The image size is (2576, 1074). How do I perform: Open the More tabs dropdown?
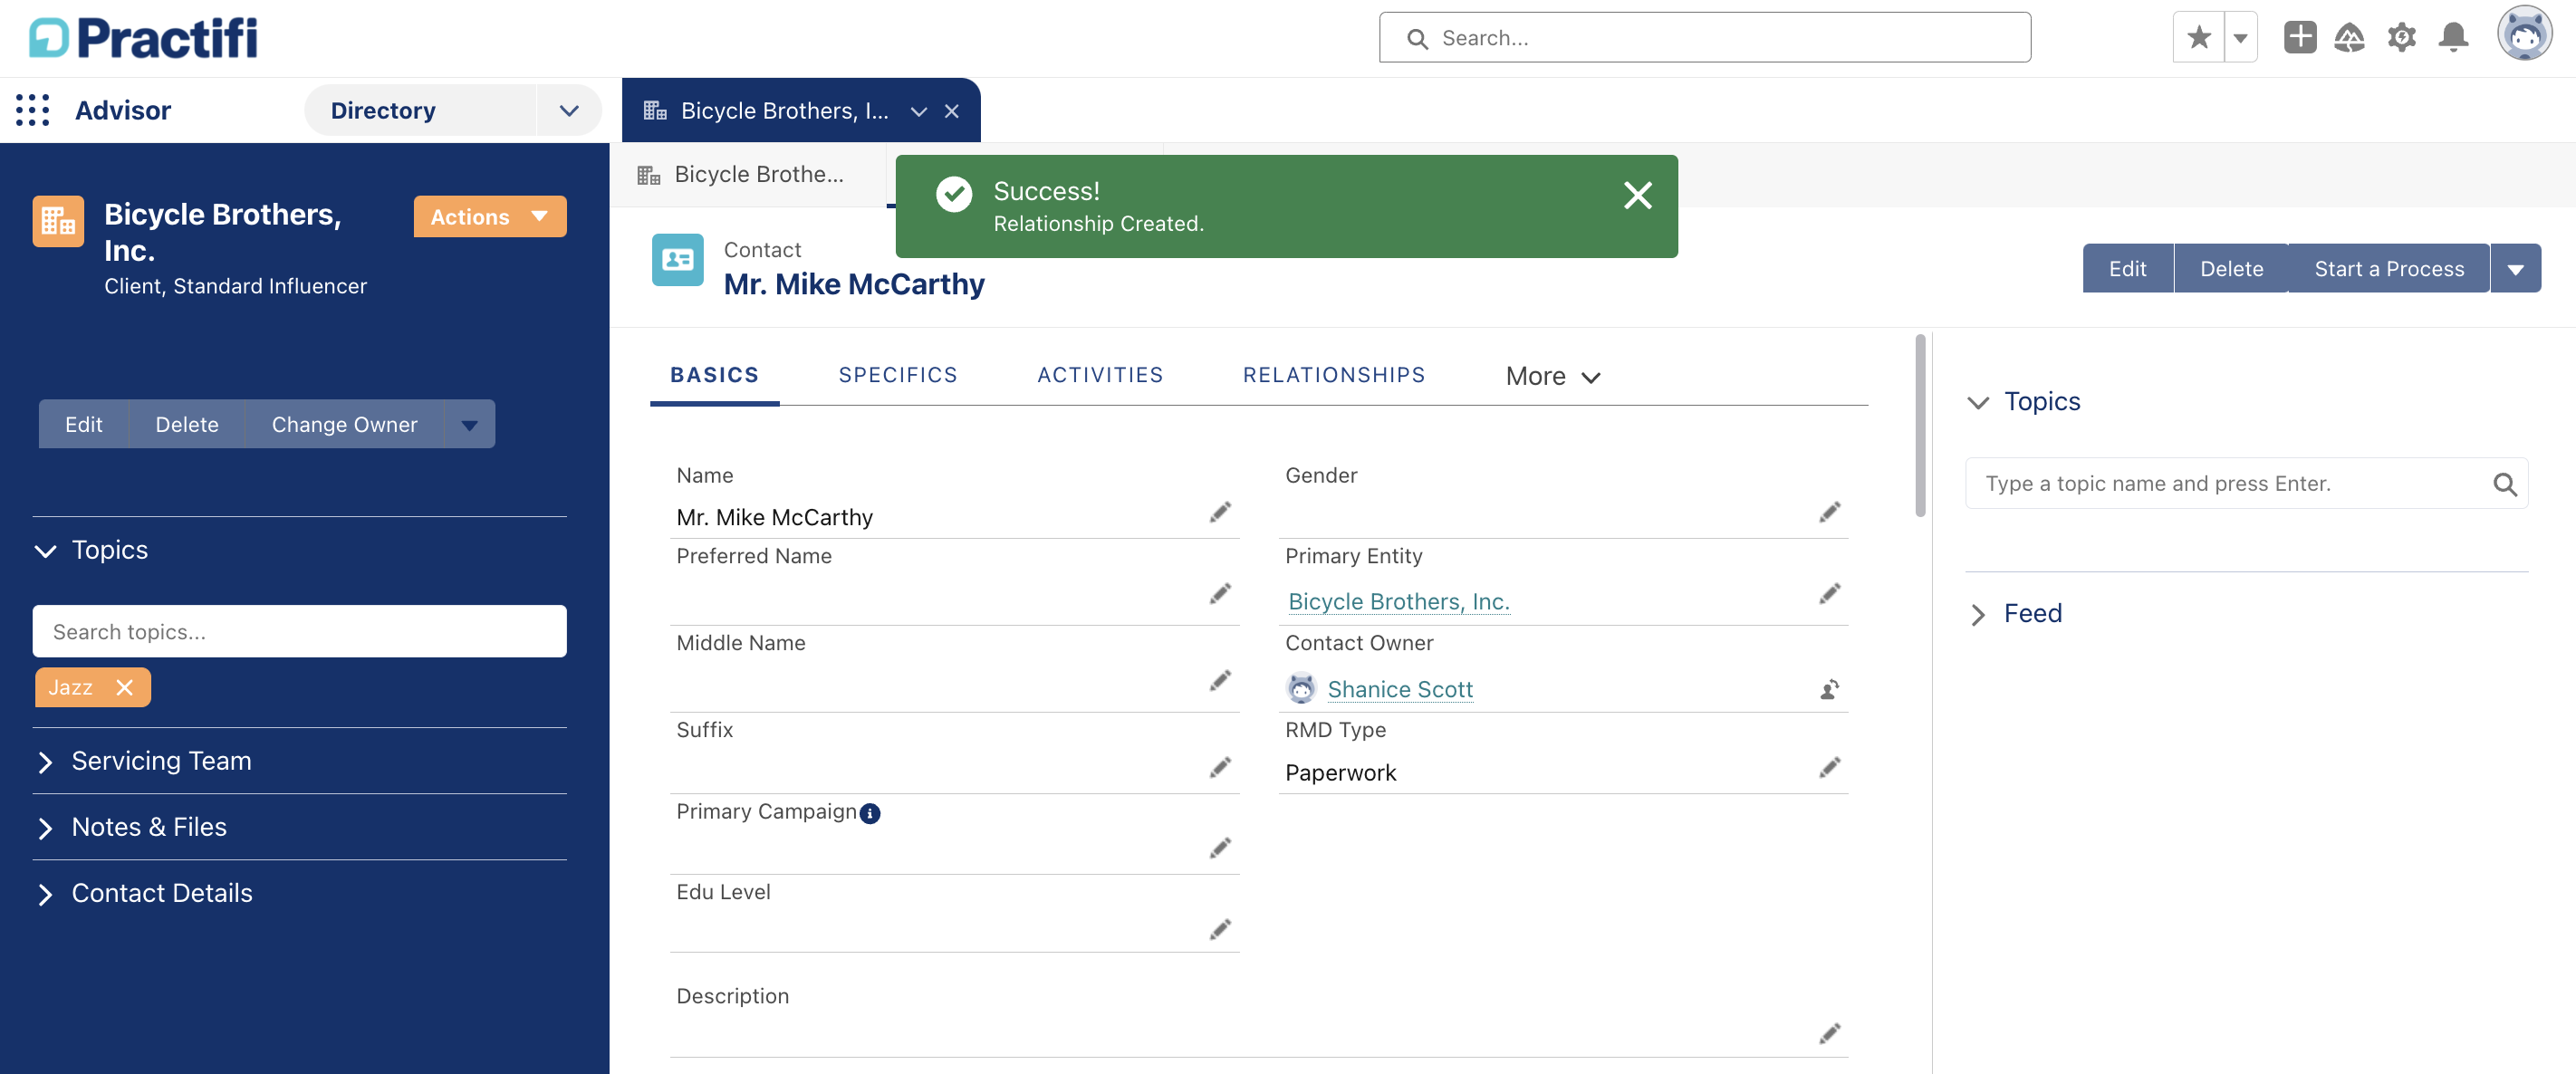pos(1553,377)
